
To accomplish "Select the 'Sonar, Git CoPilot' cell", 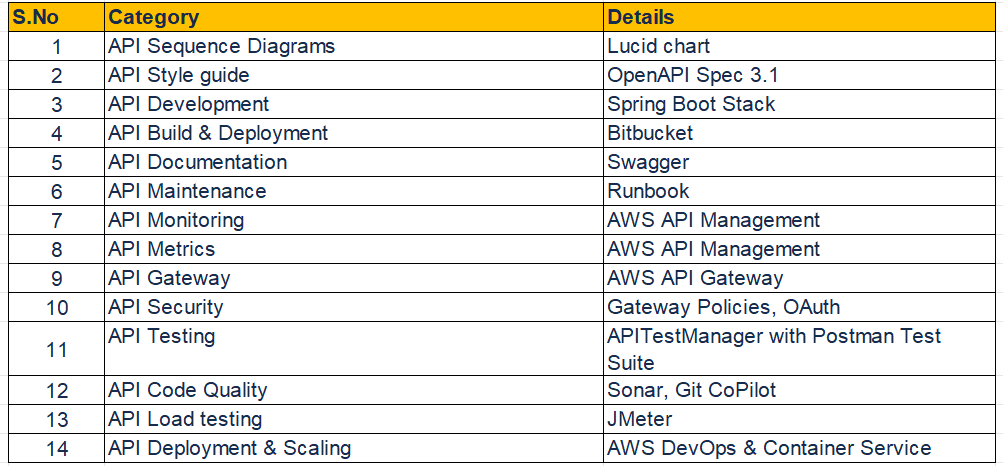I will point(799,390).
